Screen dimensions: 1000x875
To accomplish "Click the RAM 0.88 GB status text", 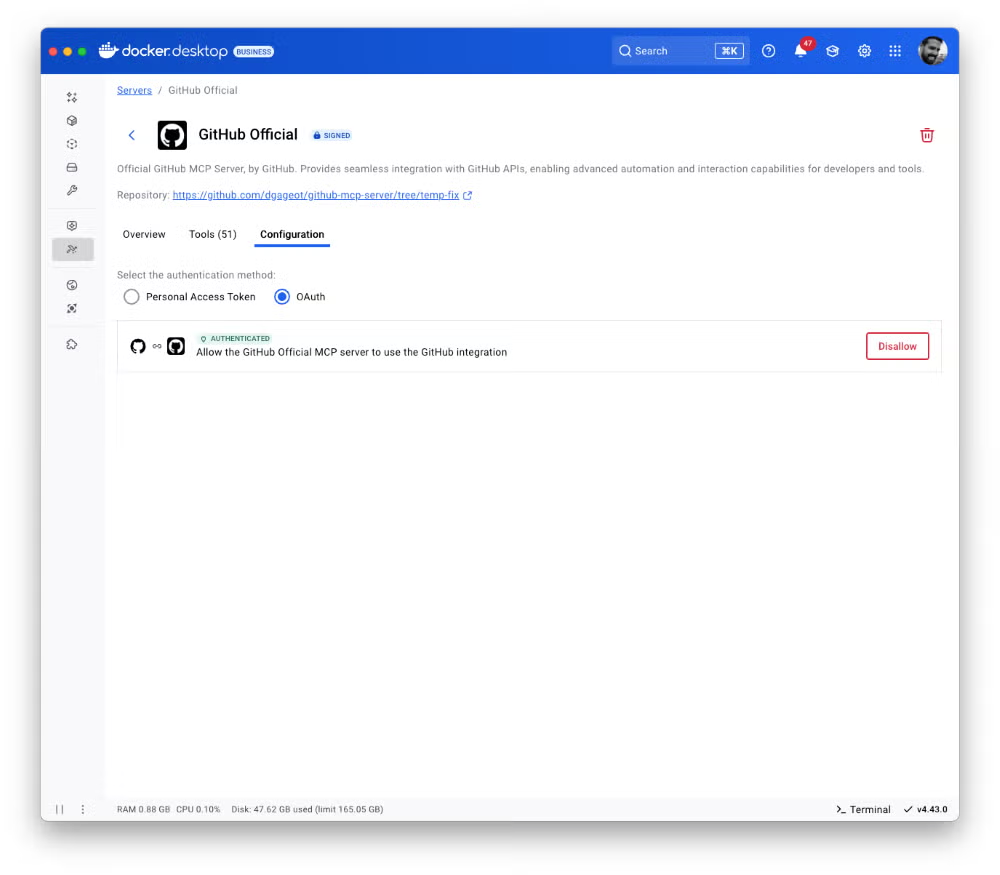I will (143, 809).
